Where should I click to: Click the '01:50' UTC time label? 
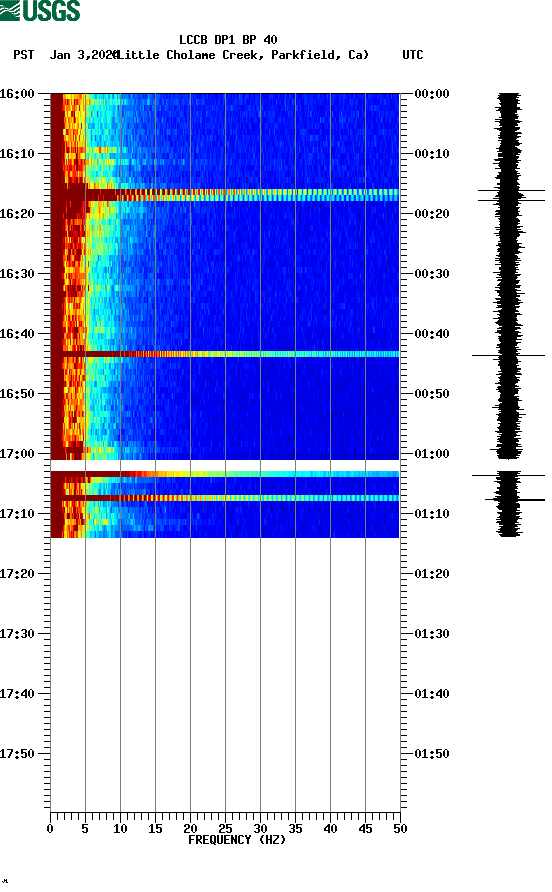point(432,754)
